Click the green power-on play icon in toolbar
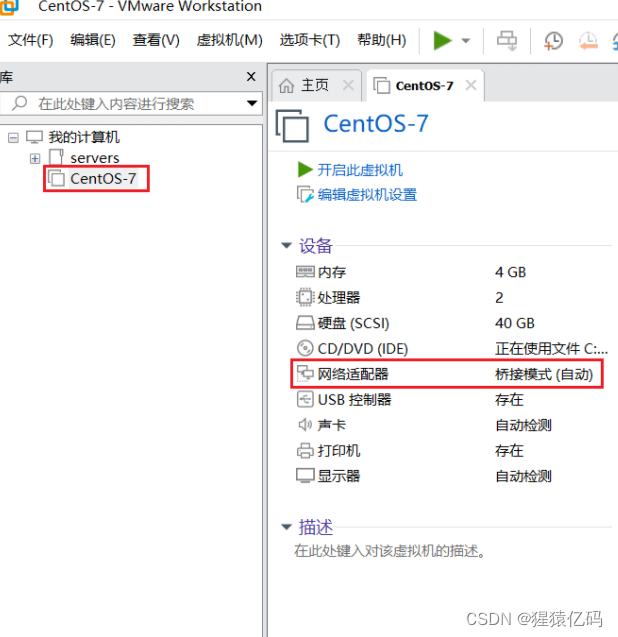 pos(442,41)
